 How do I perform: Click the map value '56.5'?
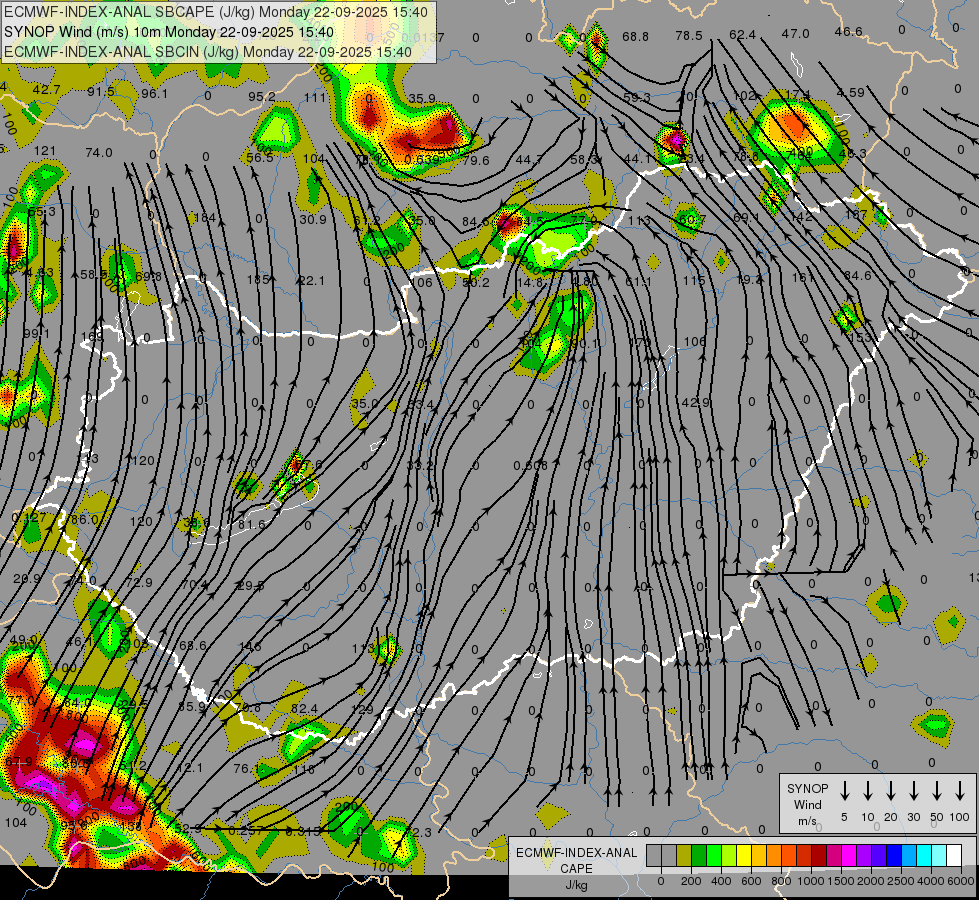(x=260, y=158)
